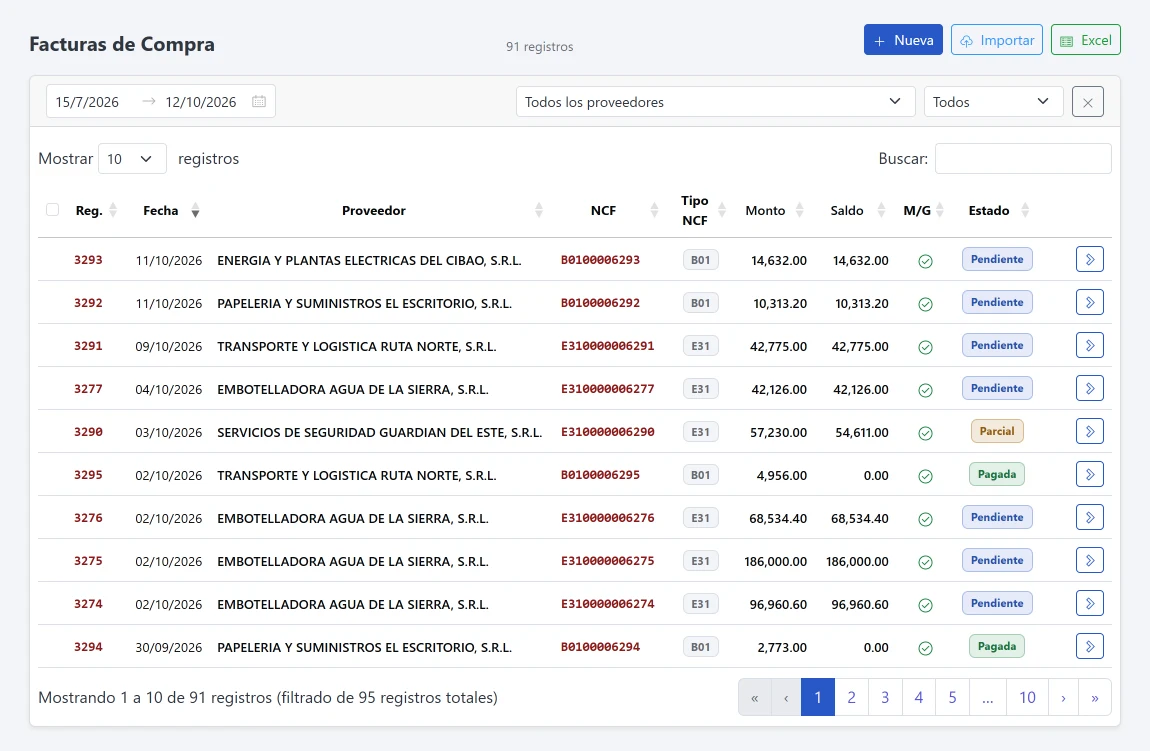Click end date 12/10/2026 field
The image size is (1150, 751).
point(201,102)
